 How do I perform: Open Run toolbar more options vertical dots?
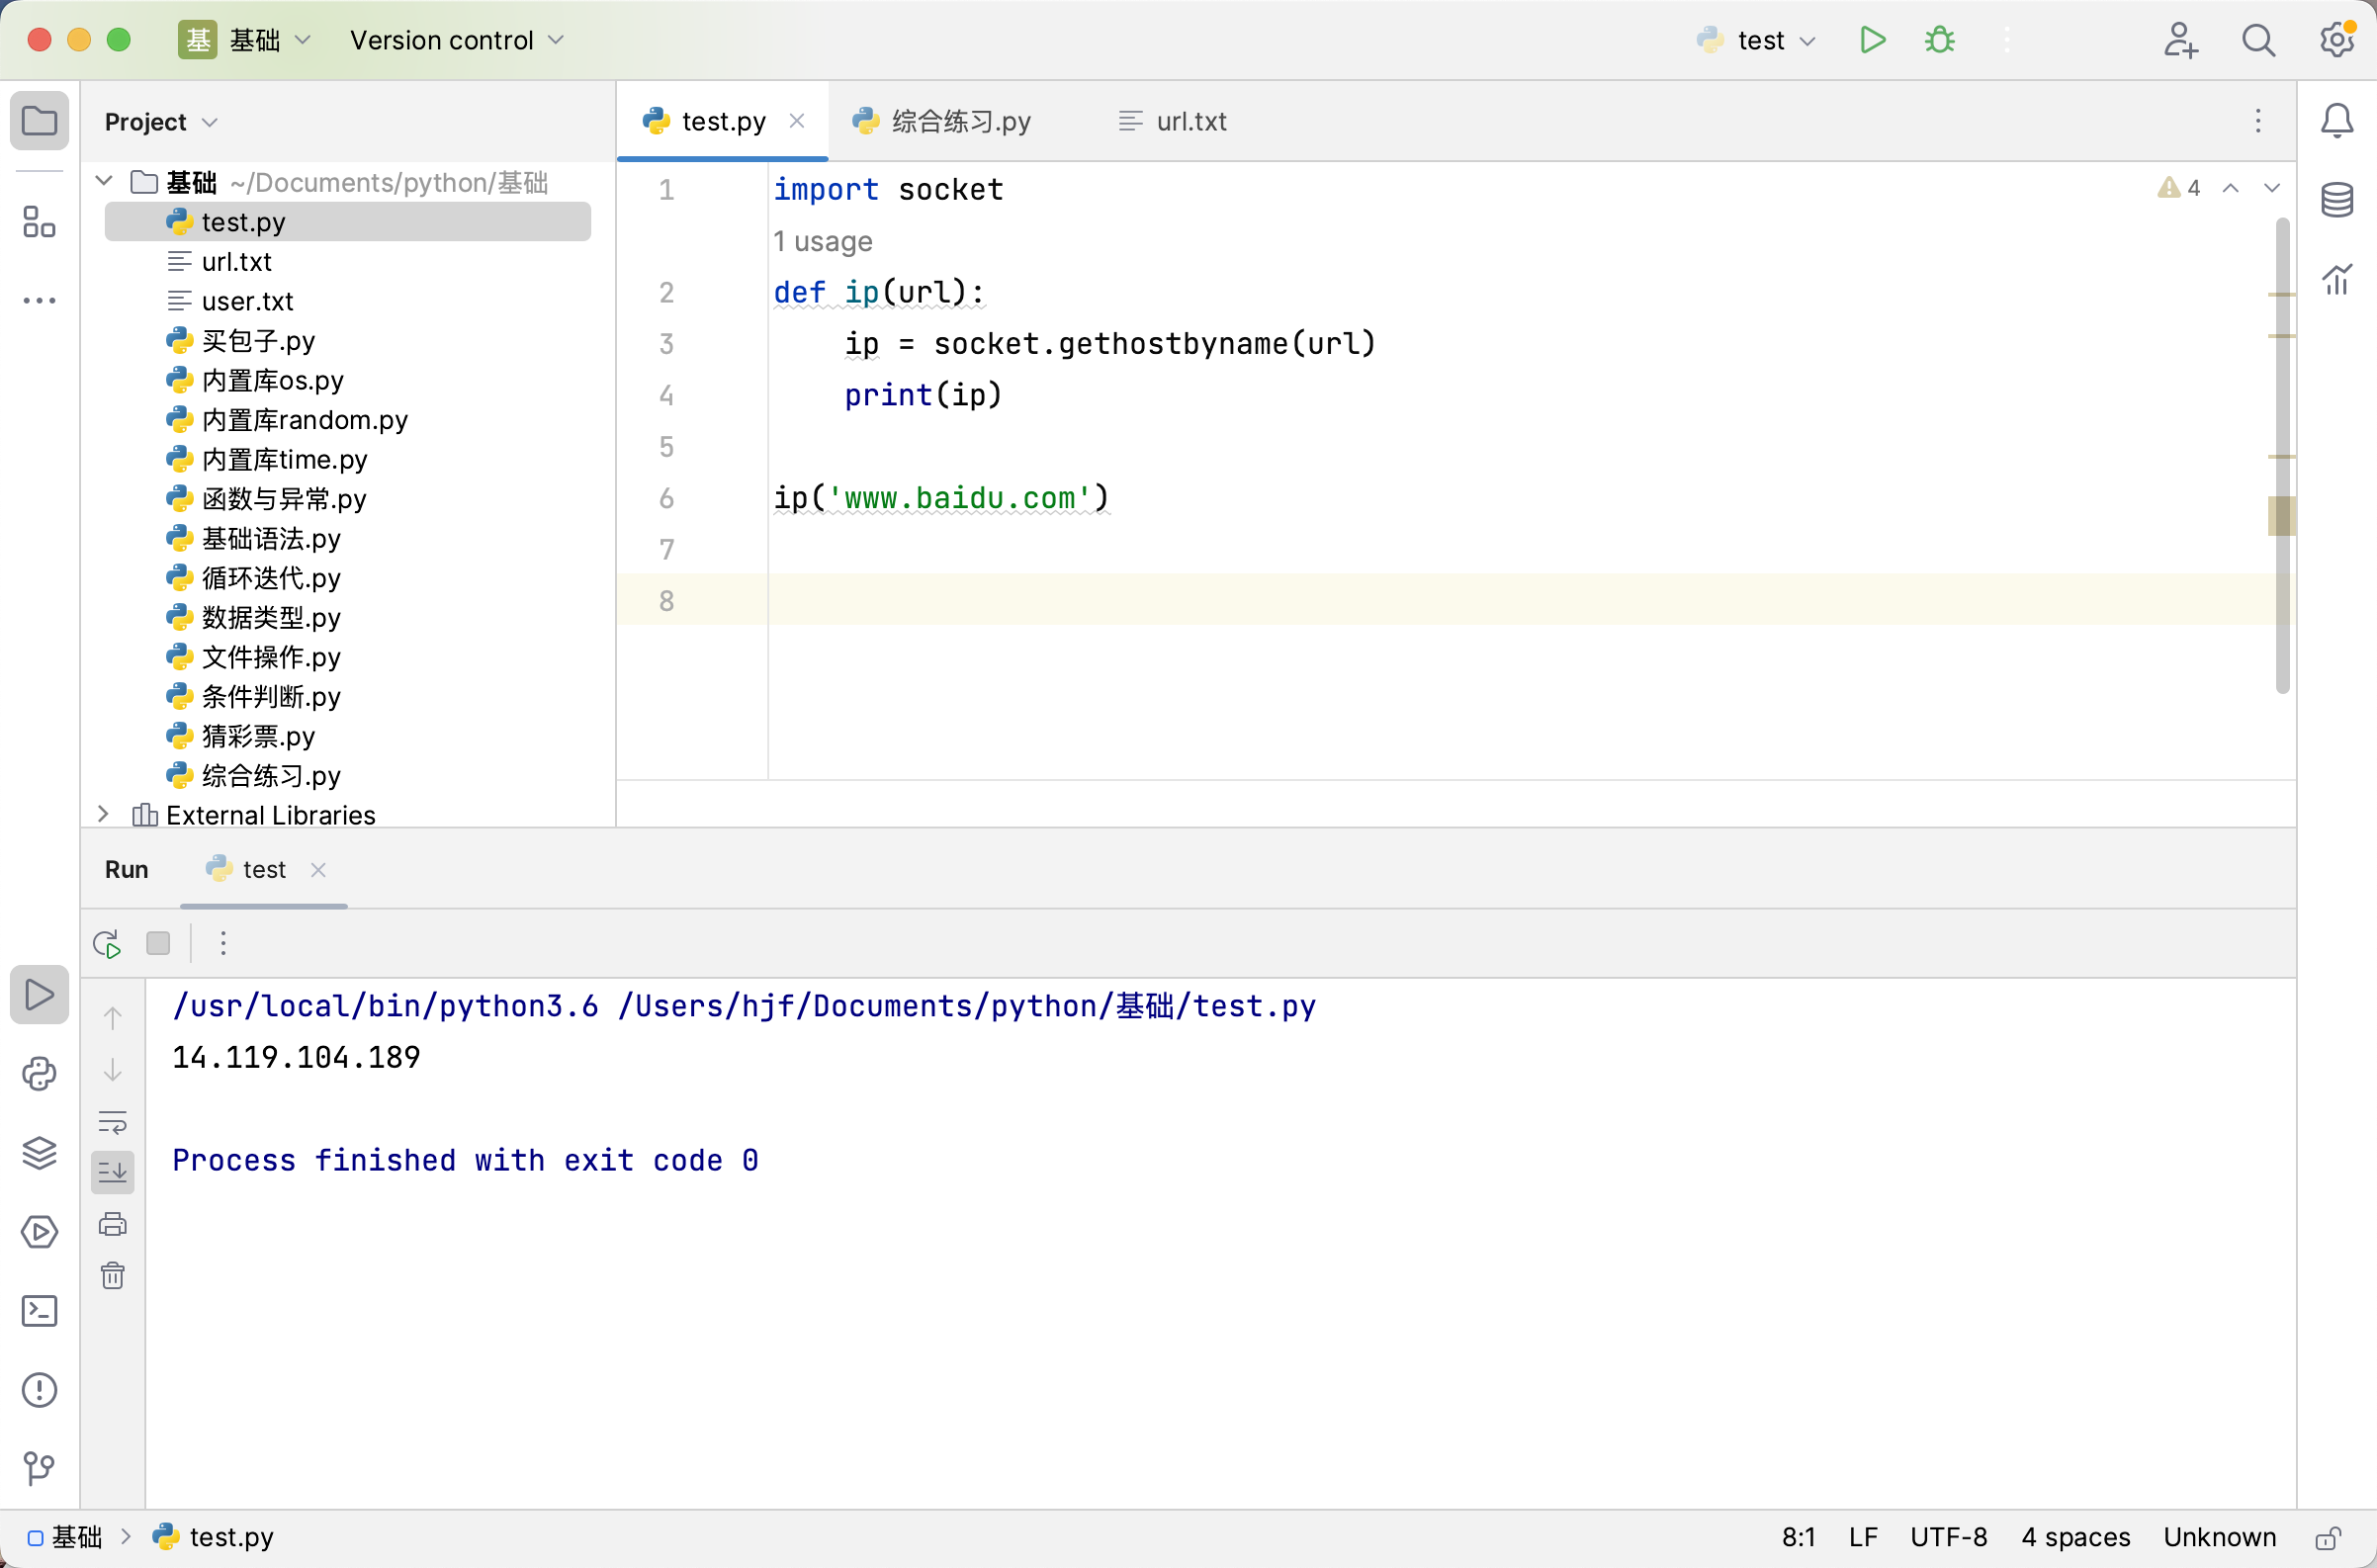click(223, 943)
